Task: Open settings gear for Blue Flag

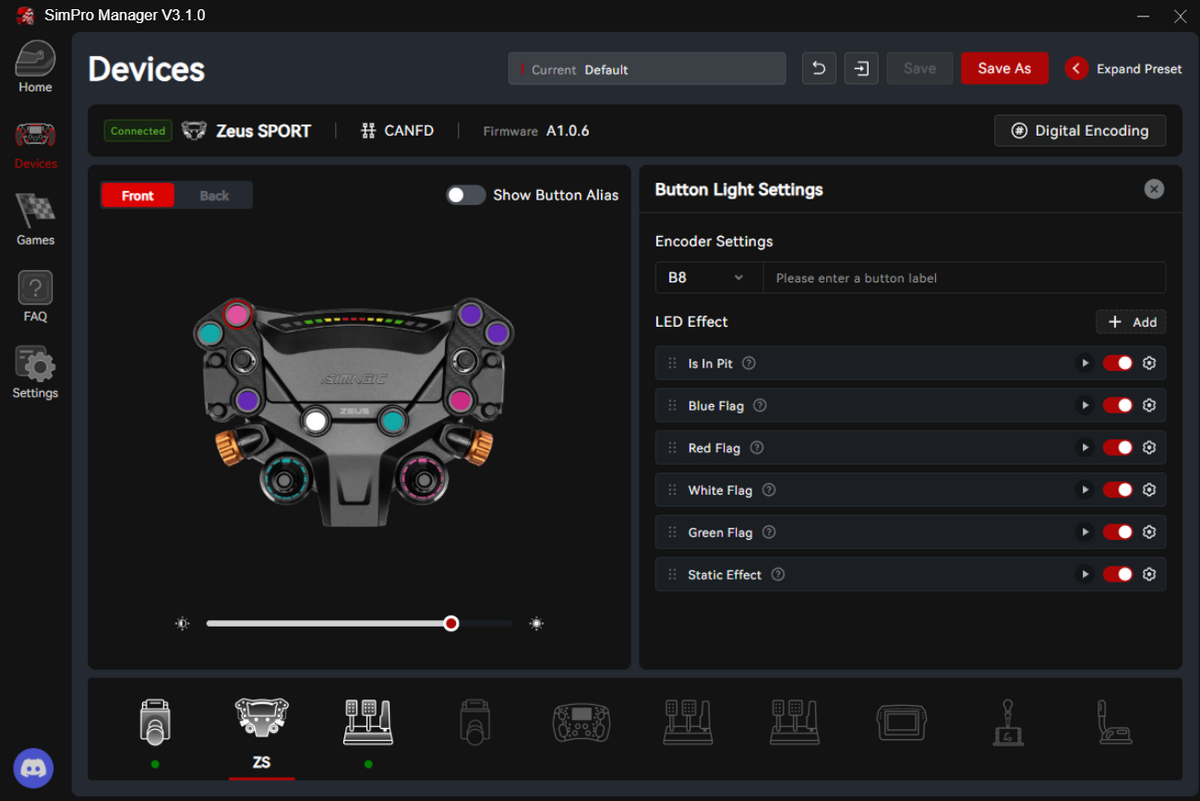Action: point(1149,405)
